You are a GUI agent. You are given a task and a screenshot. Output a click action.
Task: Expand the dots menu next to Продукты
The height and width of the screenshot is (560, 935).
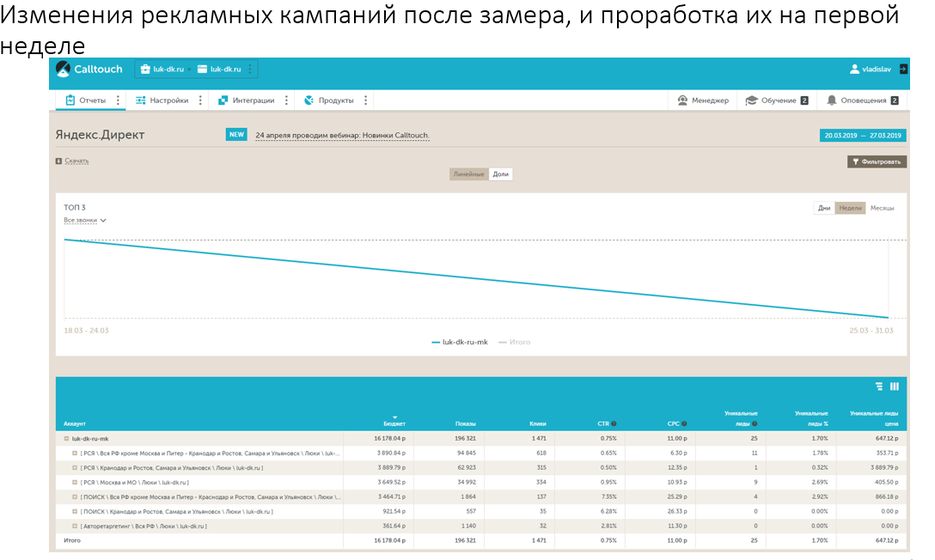[x=366, y=100]
